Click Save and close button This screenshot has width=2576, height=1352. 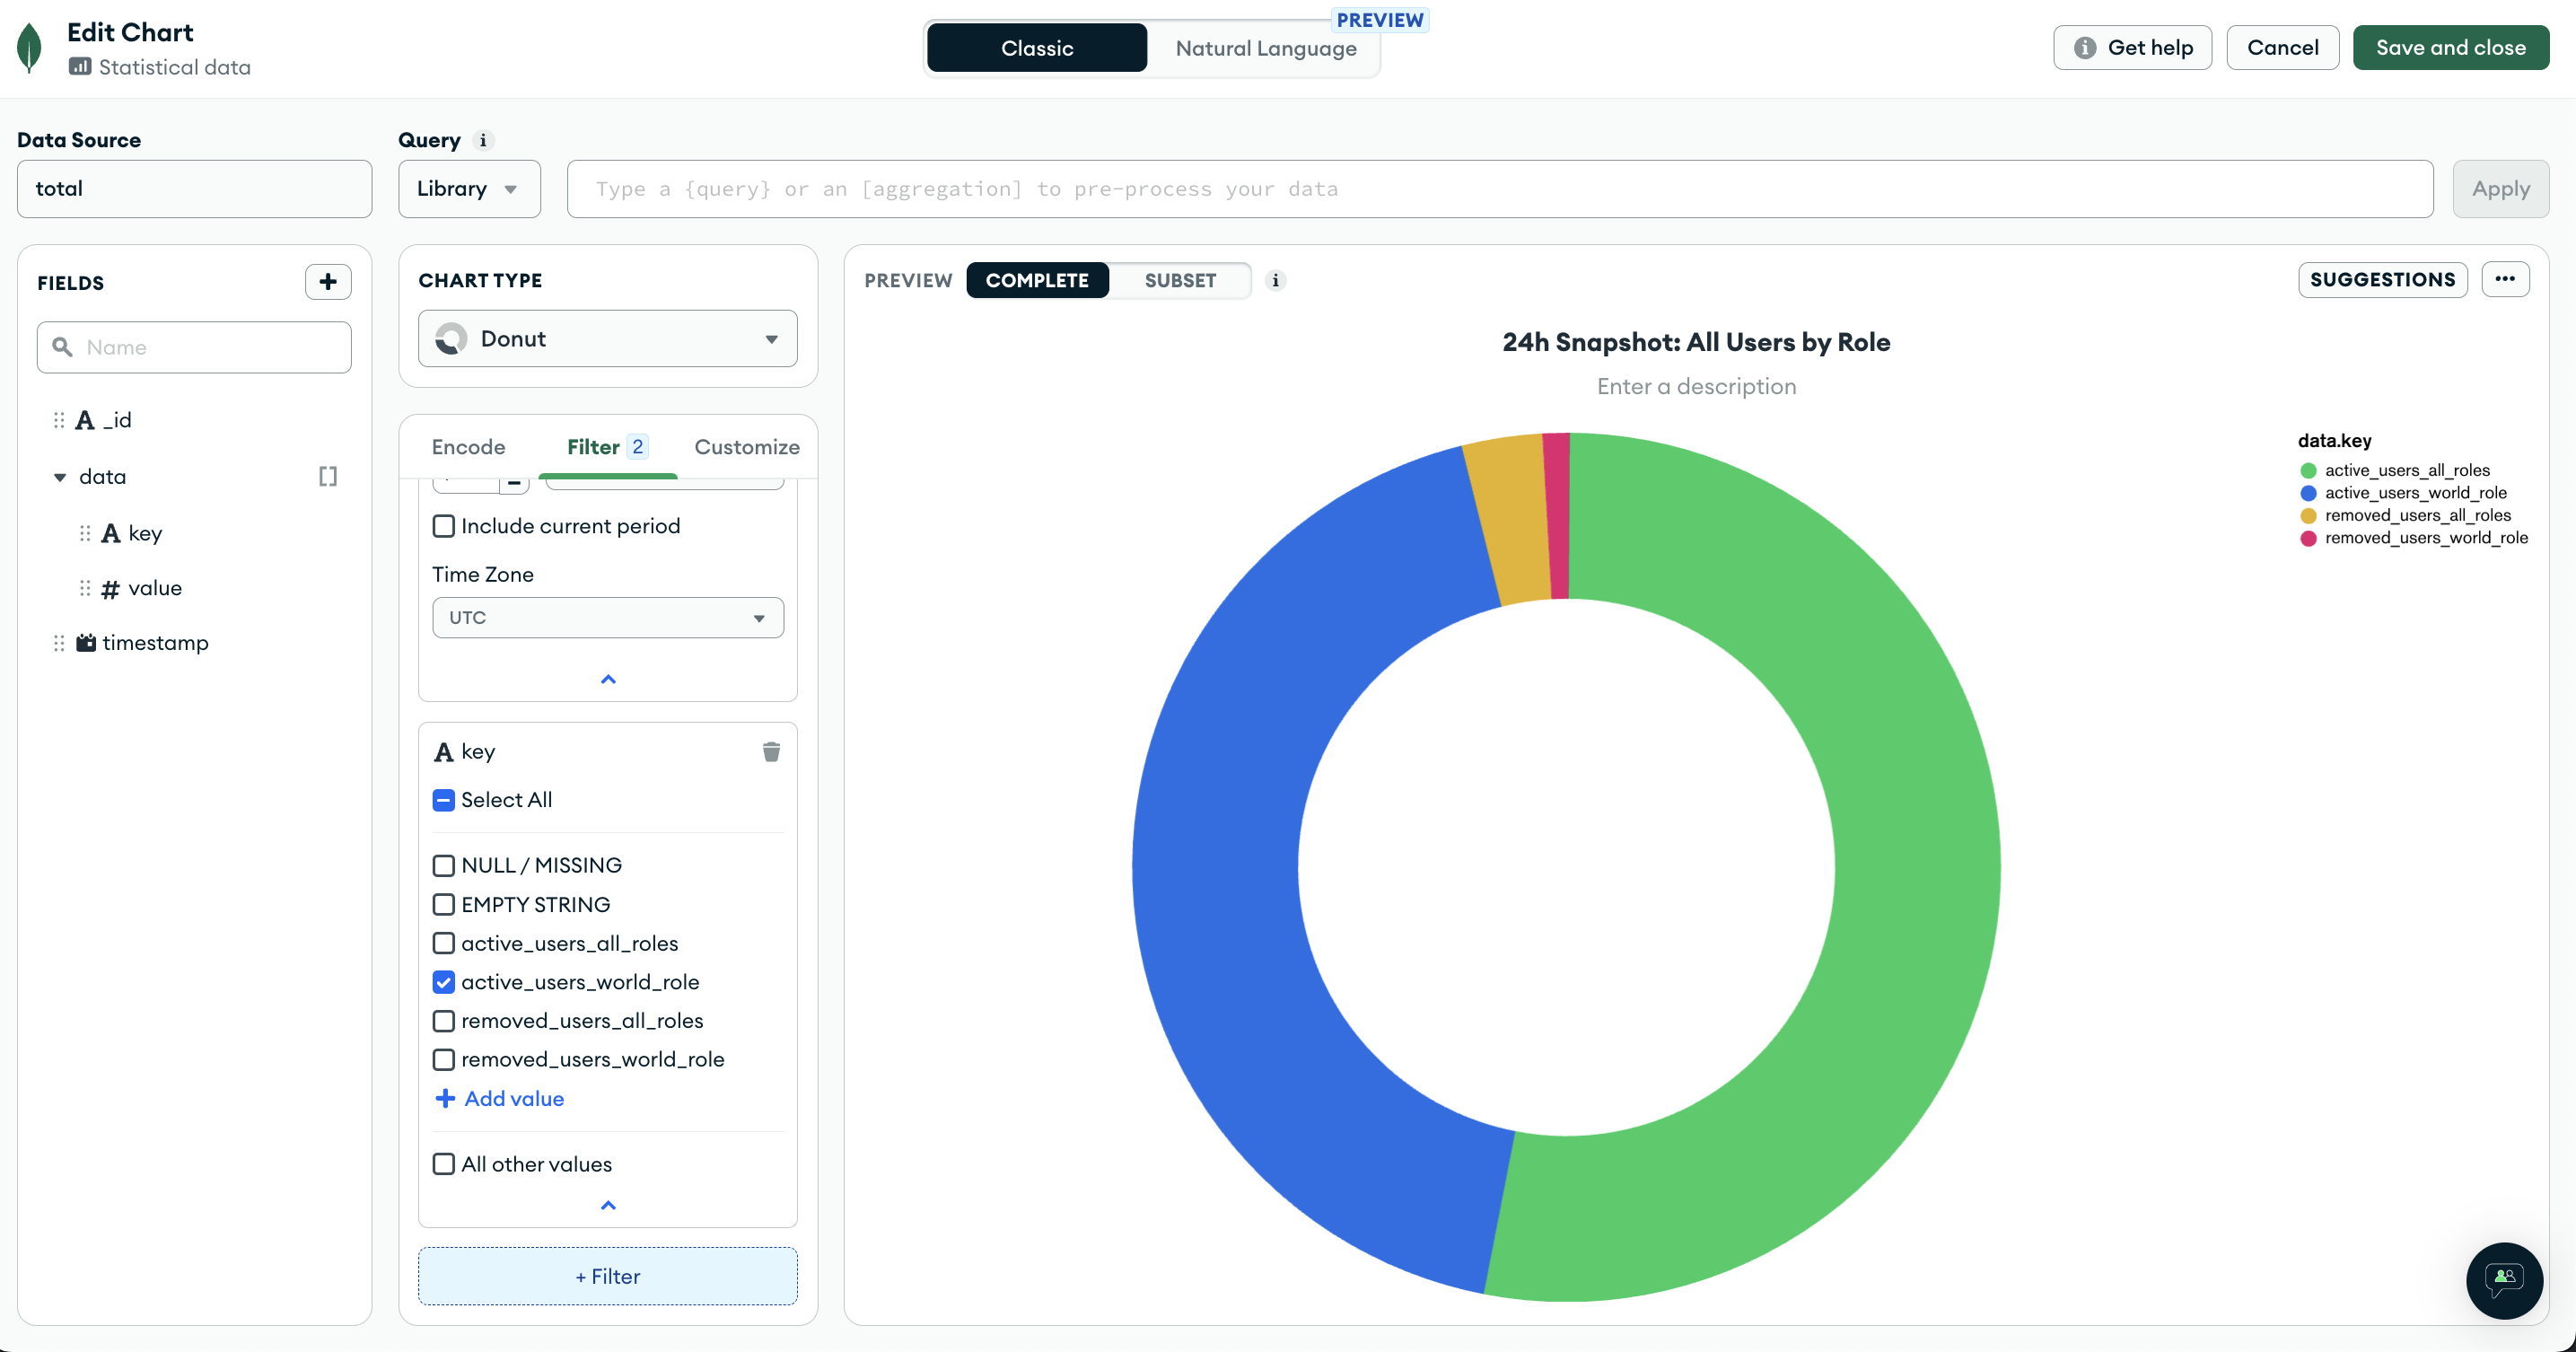[x=2450, y=48]
